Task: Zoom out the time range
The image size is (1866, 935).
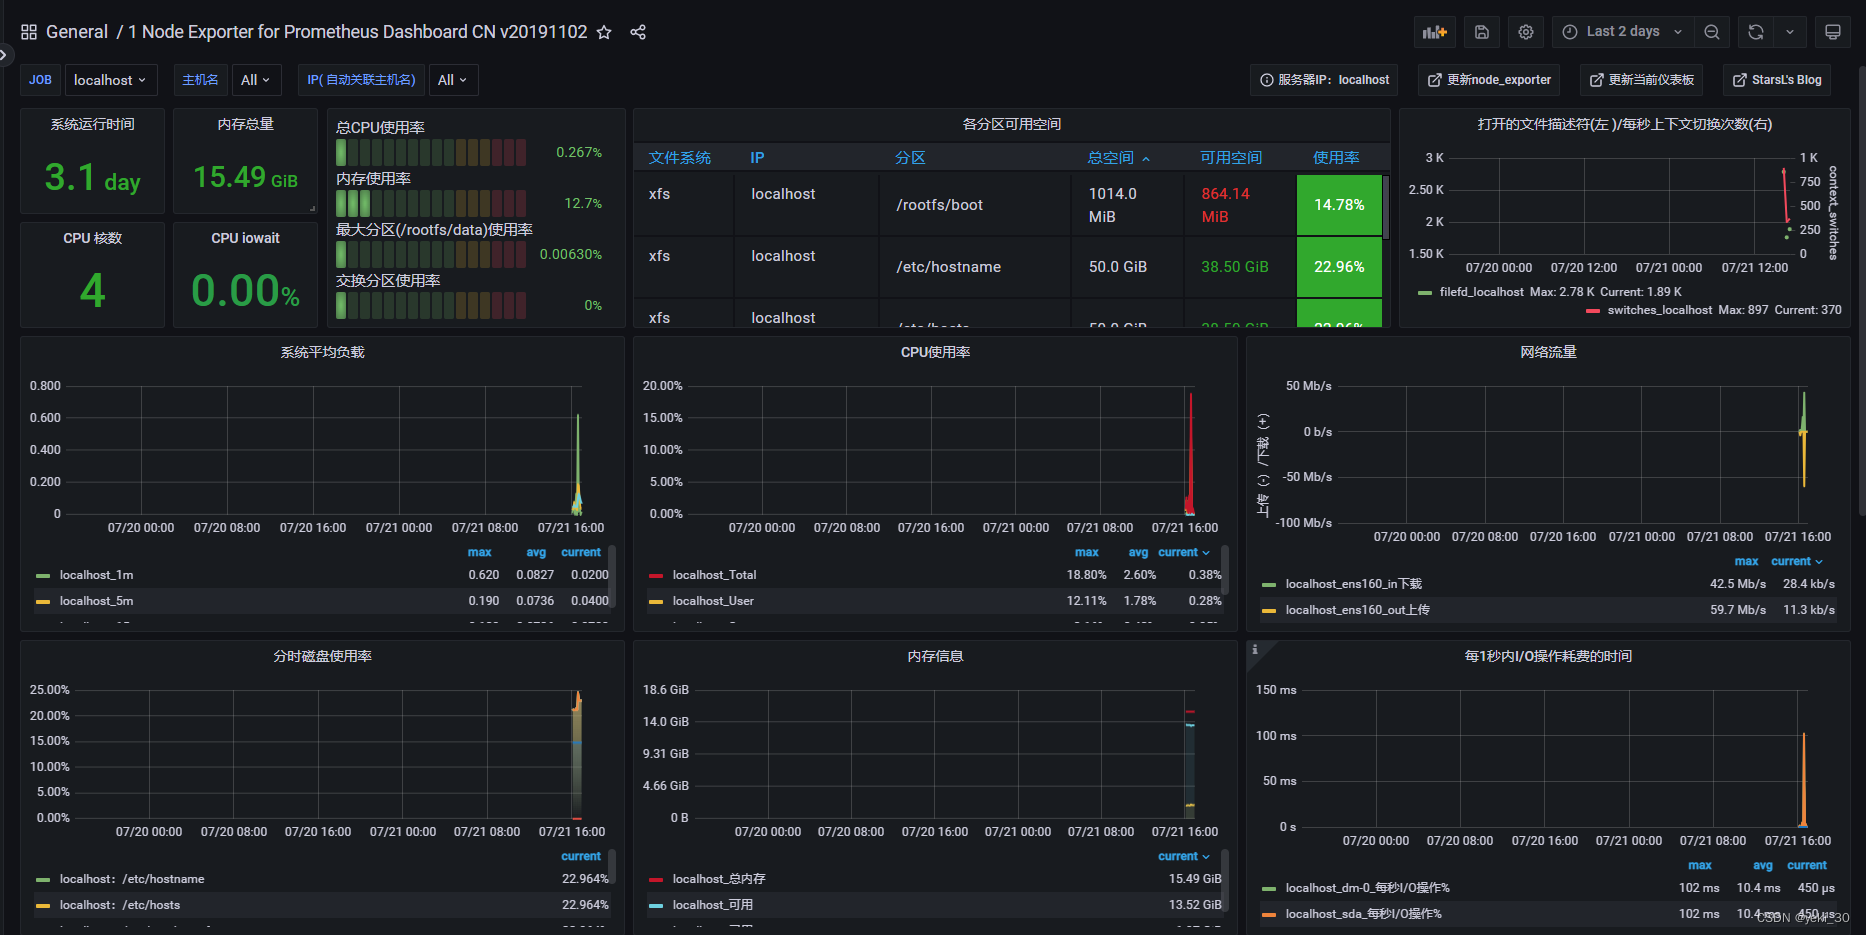Action: (x=1712, y=32)
